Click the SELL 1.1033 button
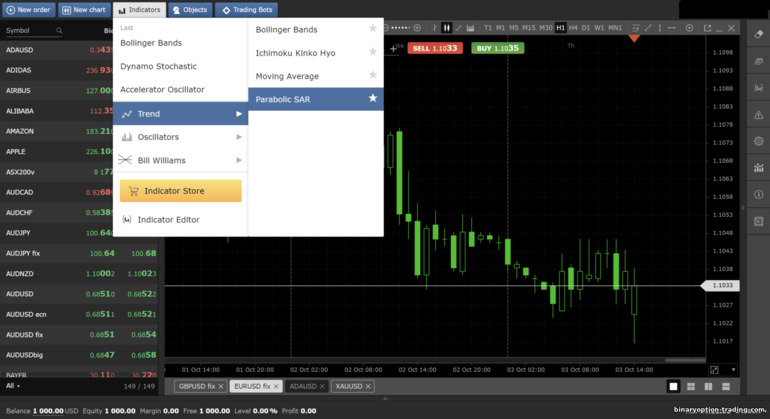 pyautogui.click(x=435, y=48)
